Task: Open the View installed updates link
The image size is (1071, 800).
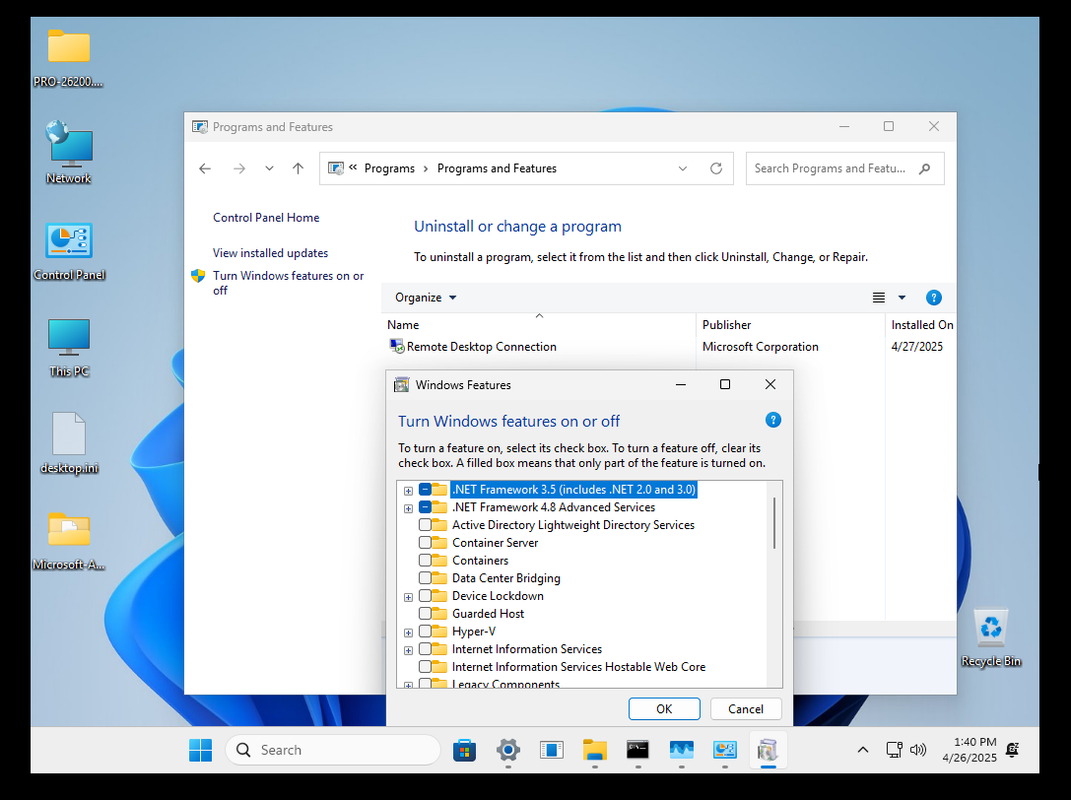Action: [x=270, y=253]
